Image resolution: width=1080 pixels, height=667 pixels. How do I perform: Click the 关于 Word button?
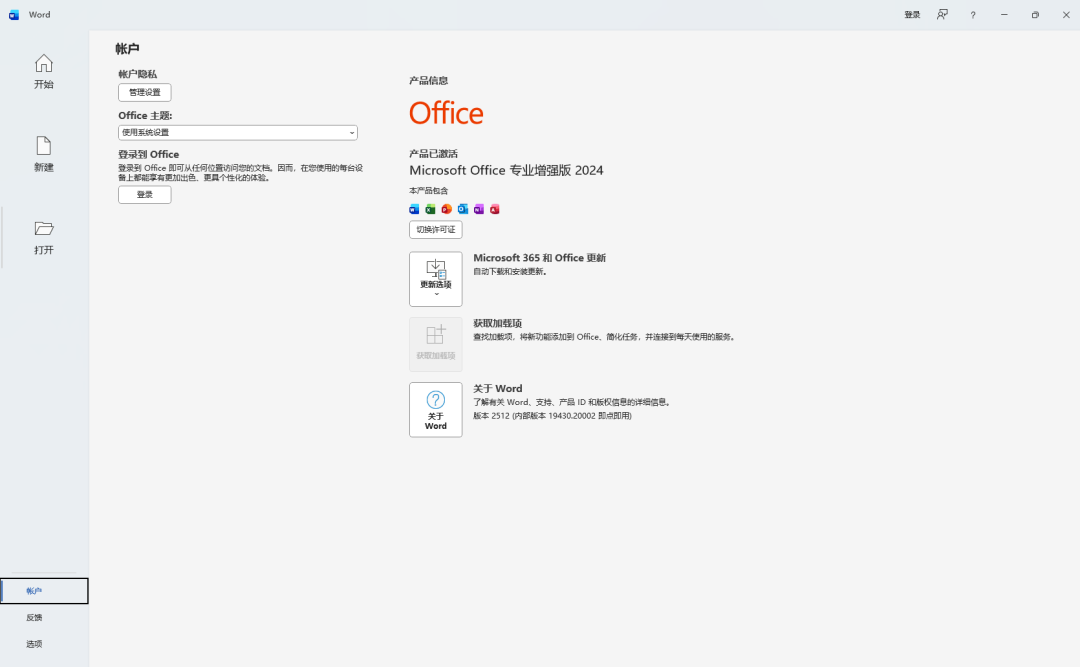tap(435, 409)
